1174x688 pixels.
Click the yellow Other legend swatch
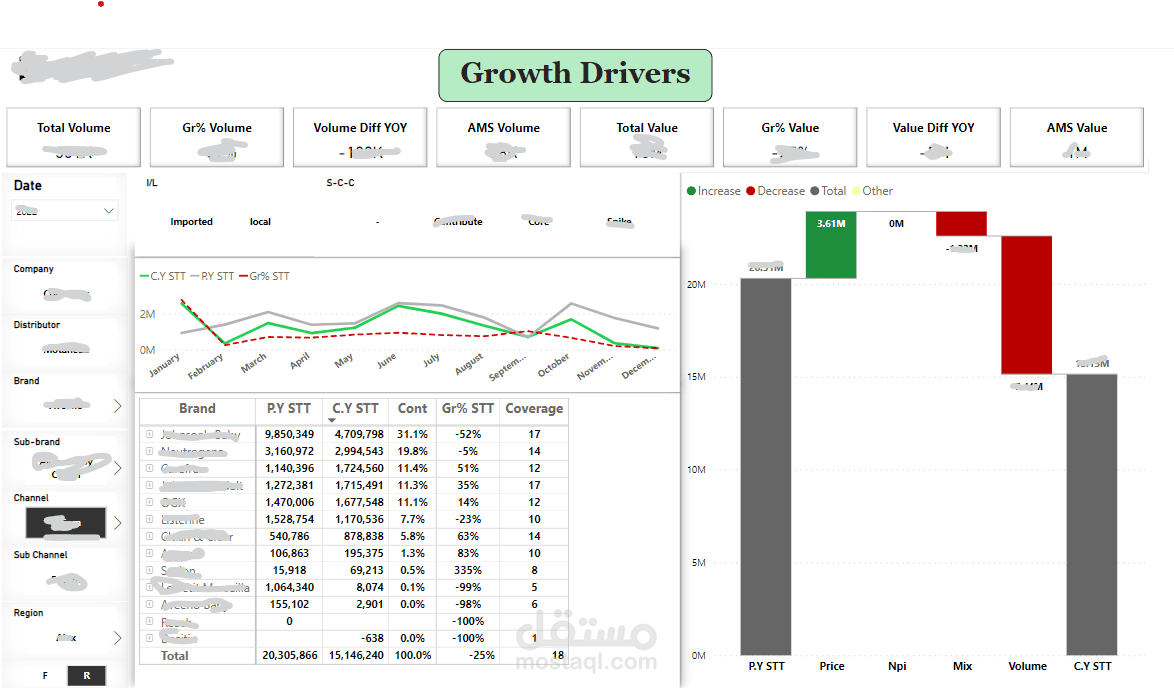[855, 190]
